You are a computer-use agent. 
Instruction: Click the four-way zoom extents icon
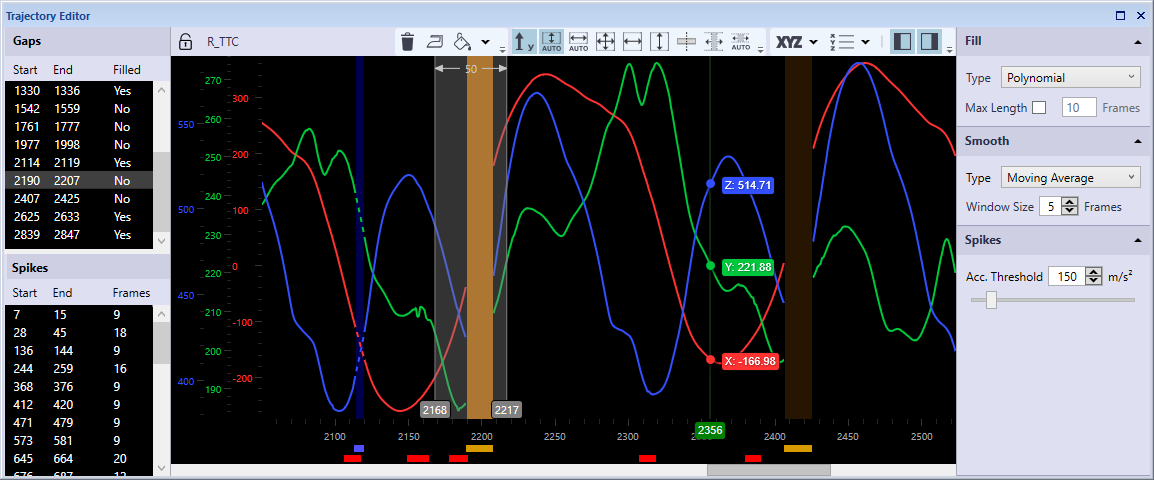tap(605, 42)
